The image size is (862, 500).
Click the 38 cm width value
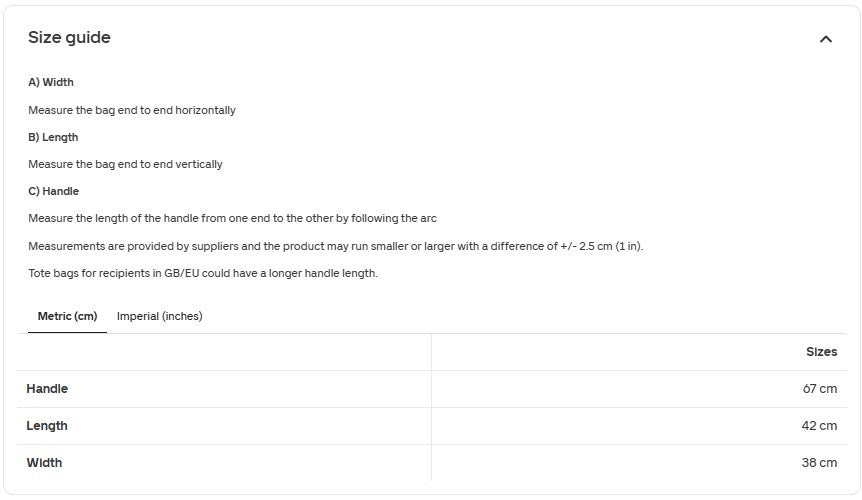[819, 463]
